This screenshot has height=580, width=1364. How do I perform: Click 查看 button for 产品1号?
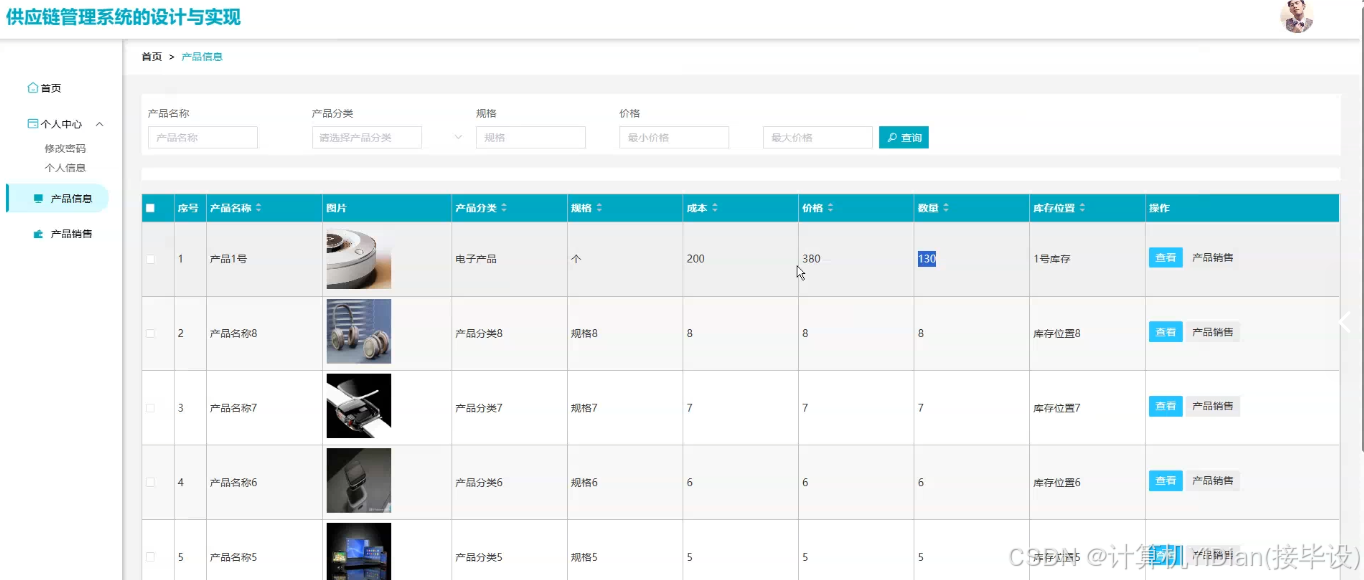click(x=1166, y=258)
